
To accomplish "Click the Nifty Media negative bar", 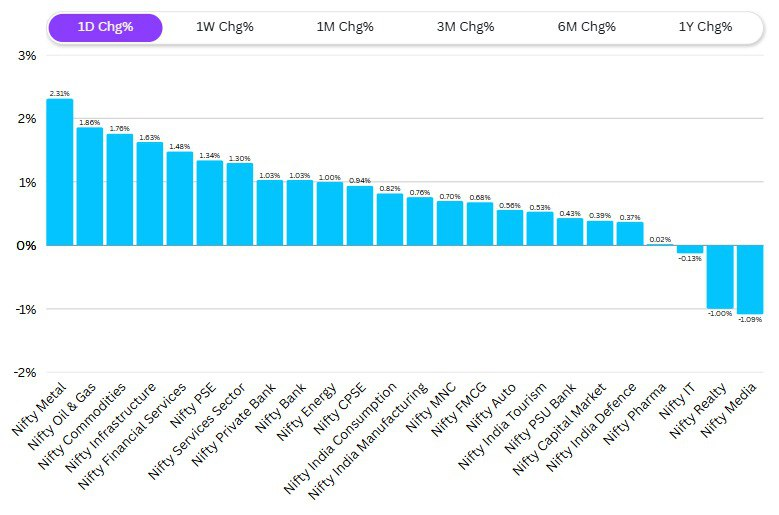I will [x=750, y=279].
